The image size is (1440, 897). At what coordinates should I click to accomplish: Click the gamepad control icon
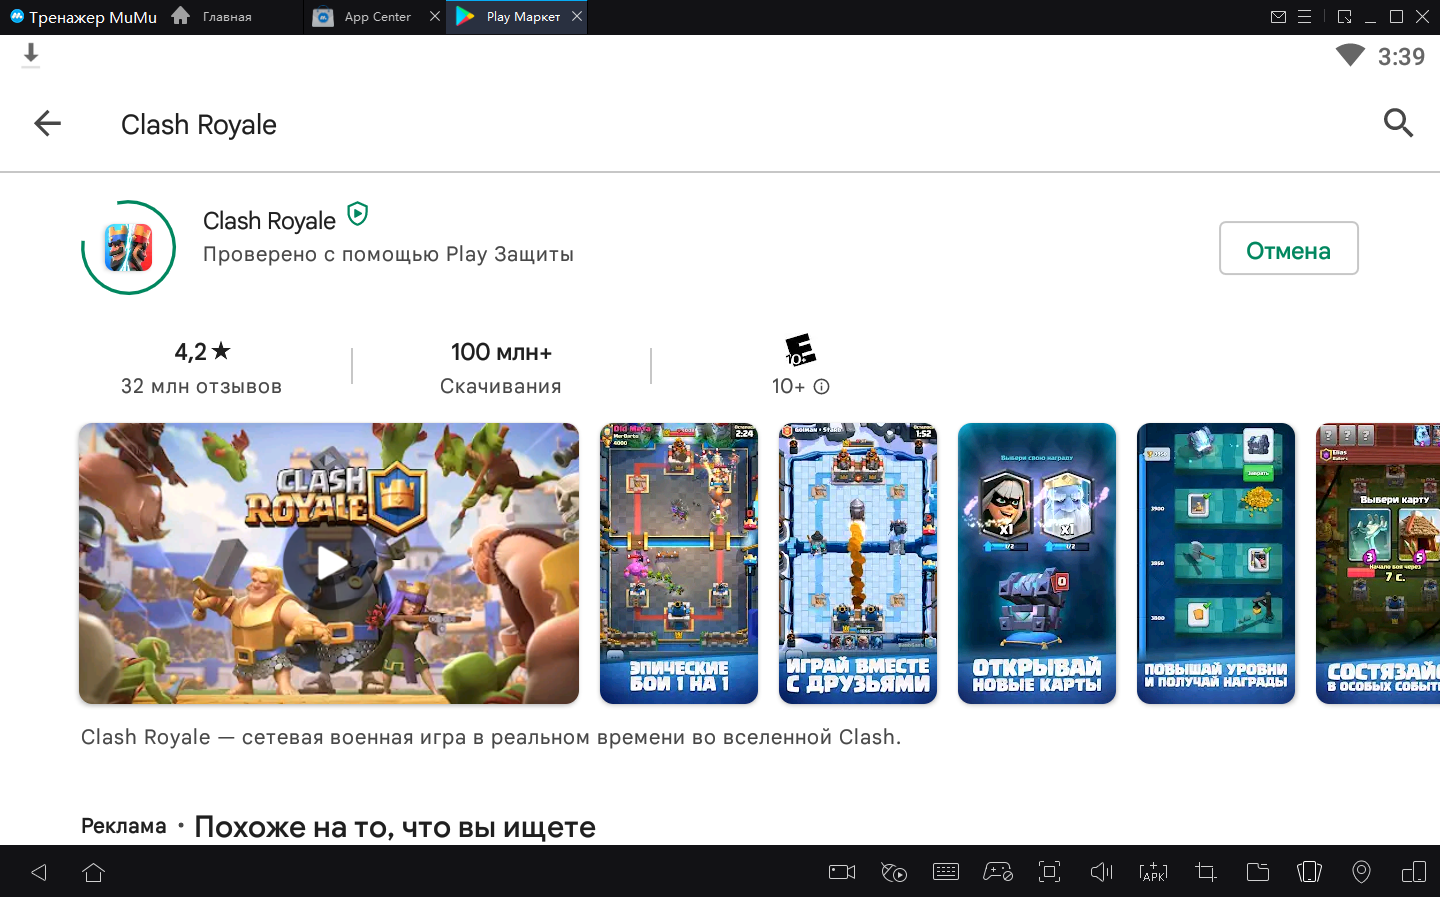(x=997, y=872)
